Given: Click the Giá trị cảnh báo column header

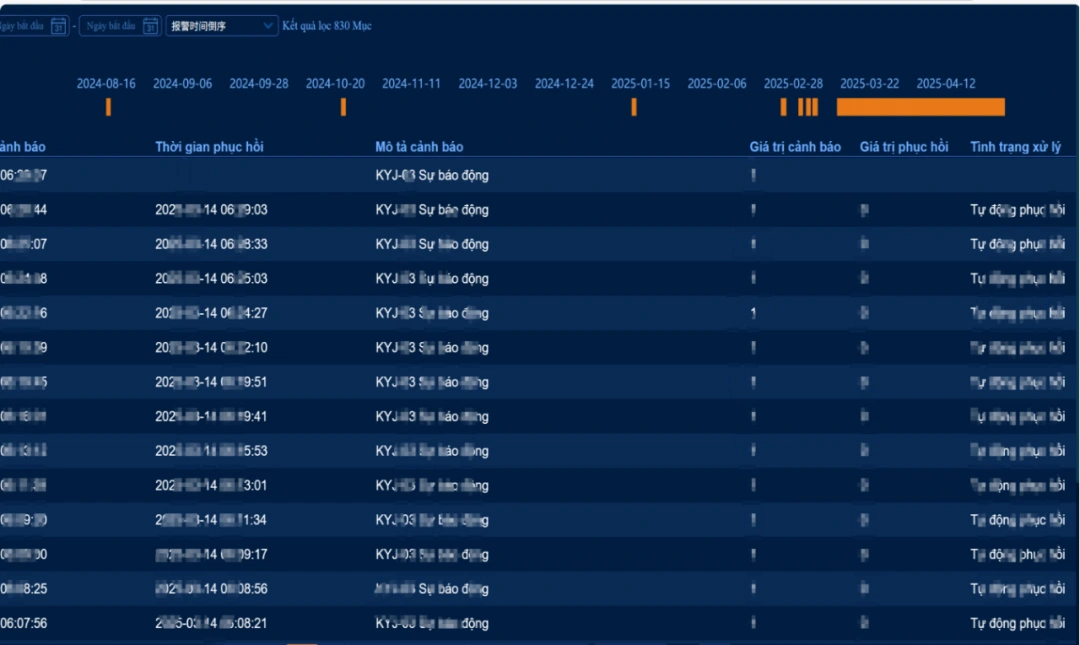Looking at the screenshot, I should (x=795, y=147).
